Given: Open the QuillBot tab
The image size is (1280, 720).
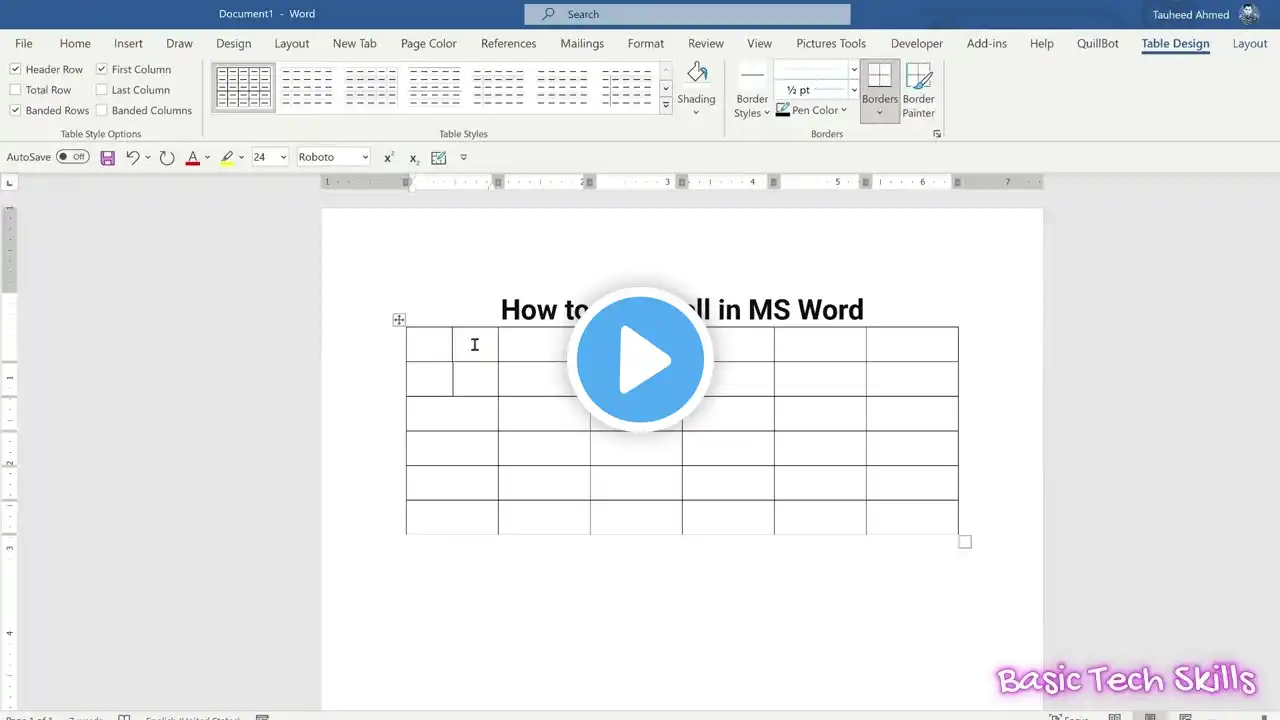Looking at the screenshot, I should [x=1098, y=43].
